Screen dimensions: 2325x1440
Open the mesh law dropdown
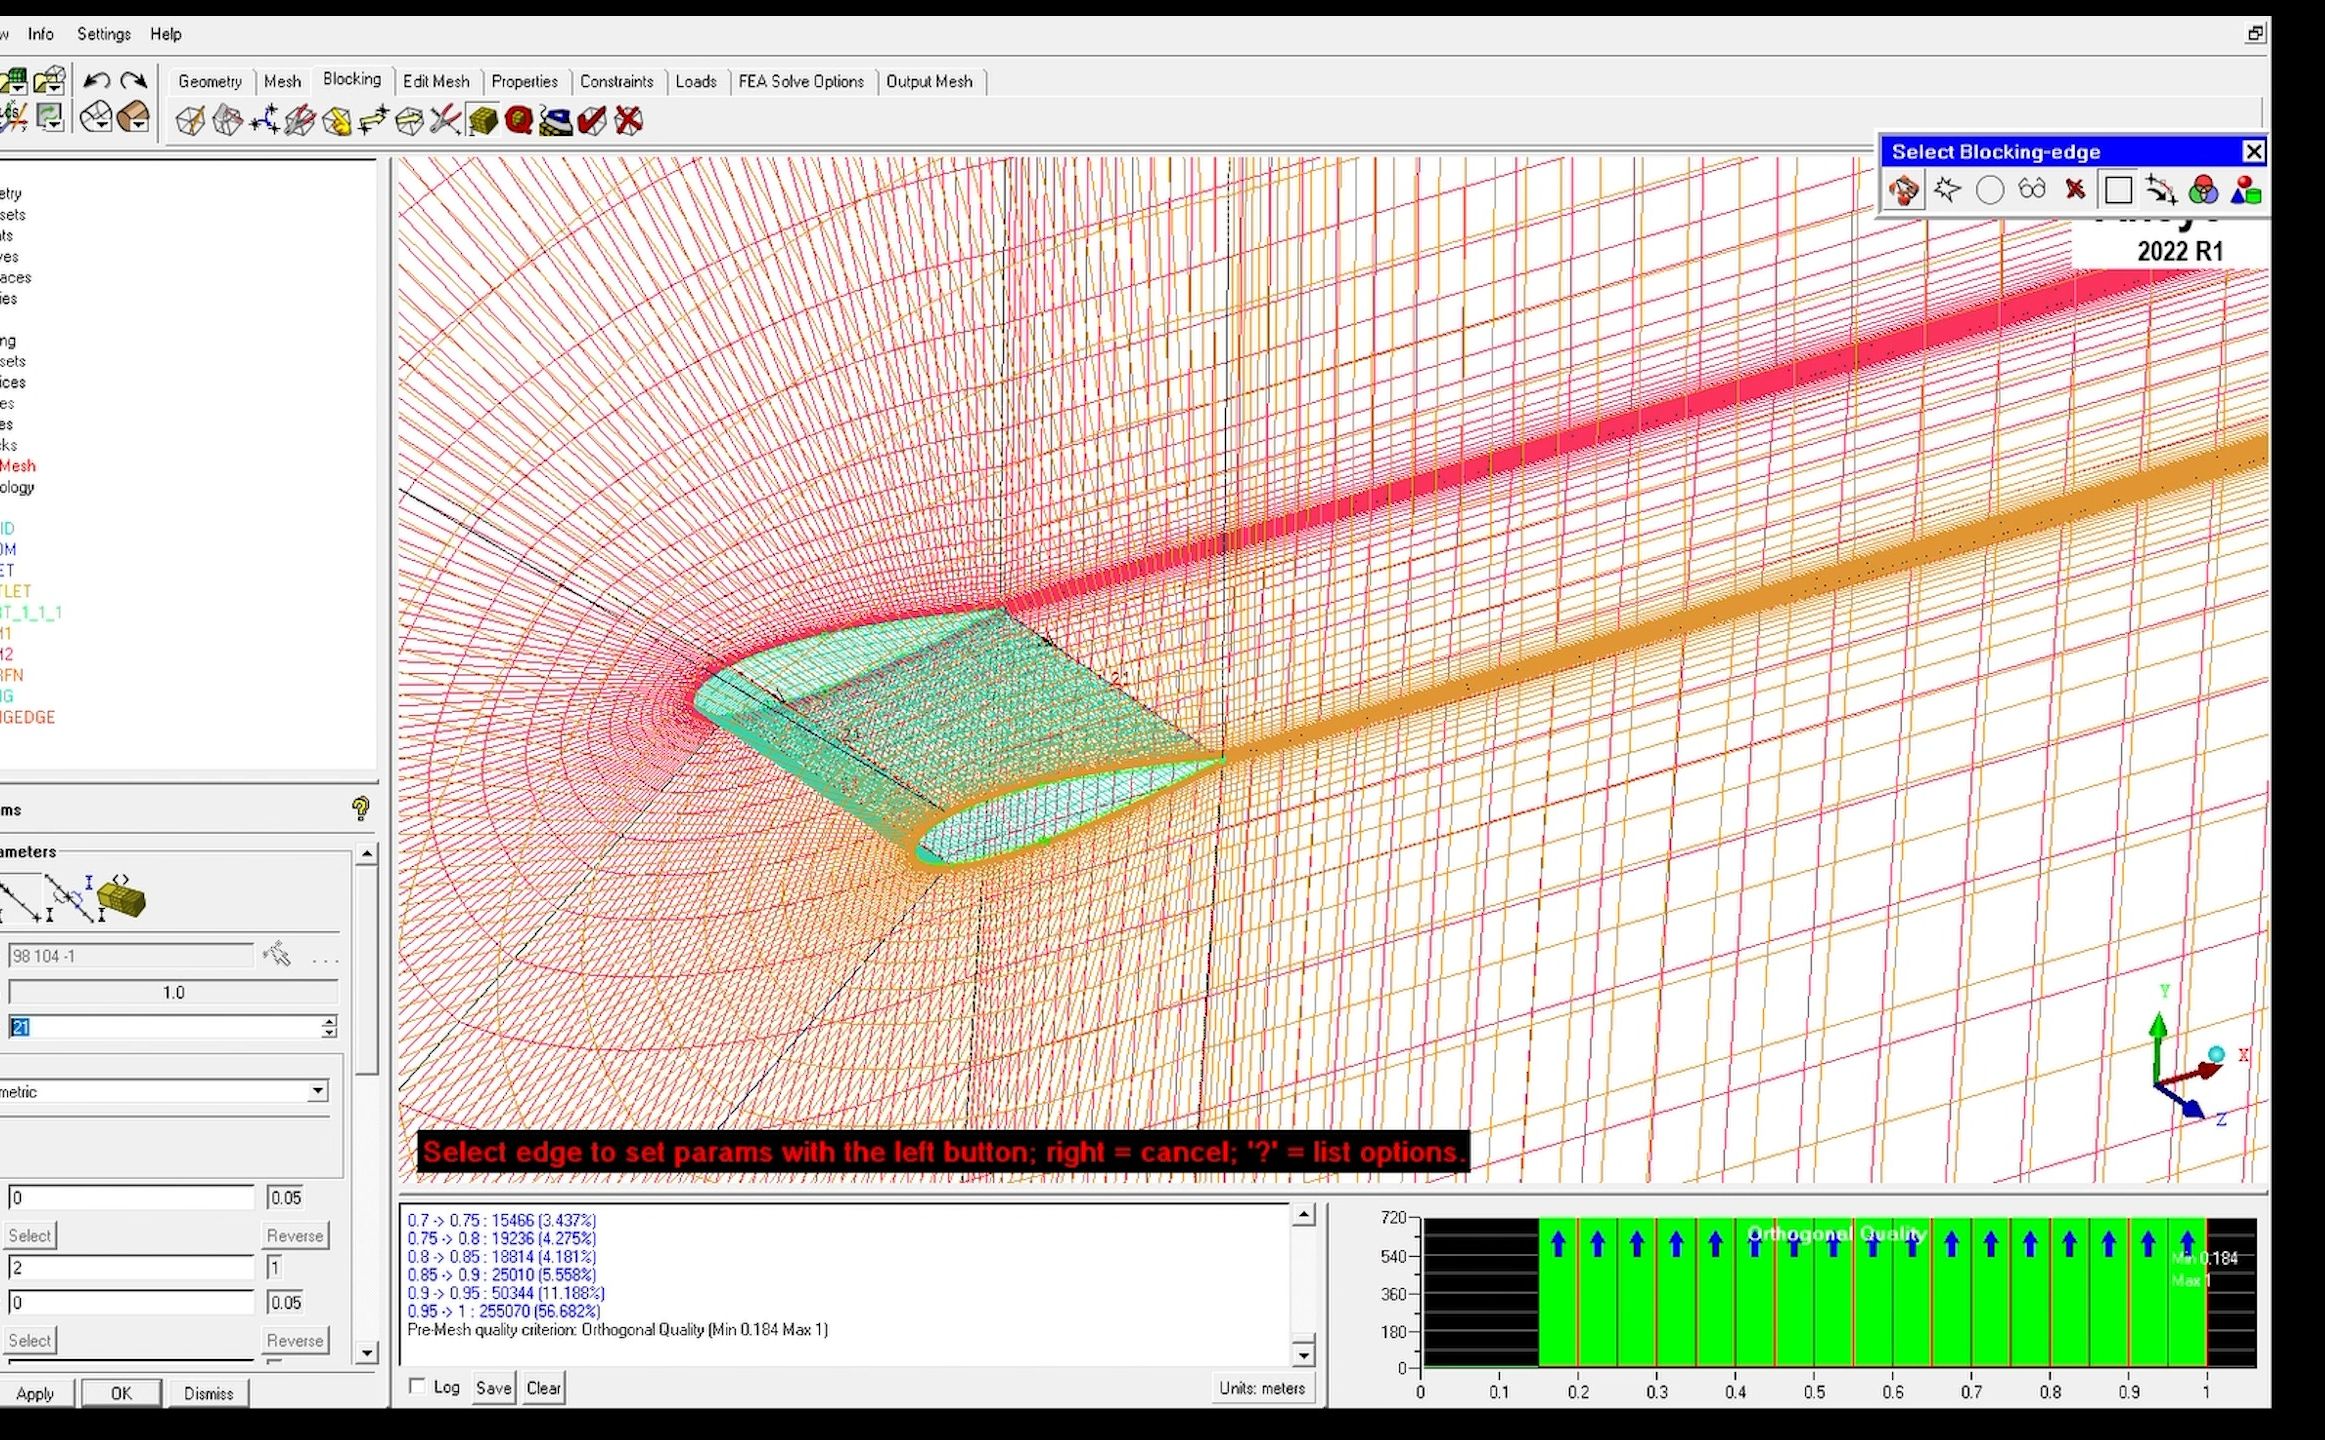click(317, 1091)
